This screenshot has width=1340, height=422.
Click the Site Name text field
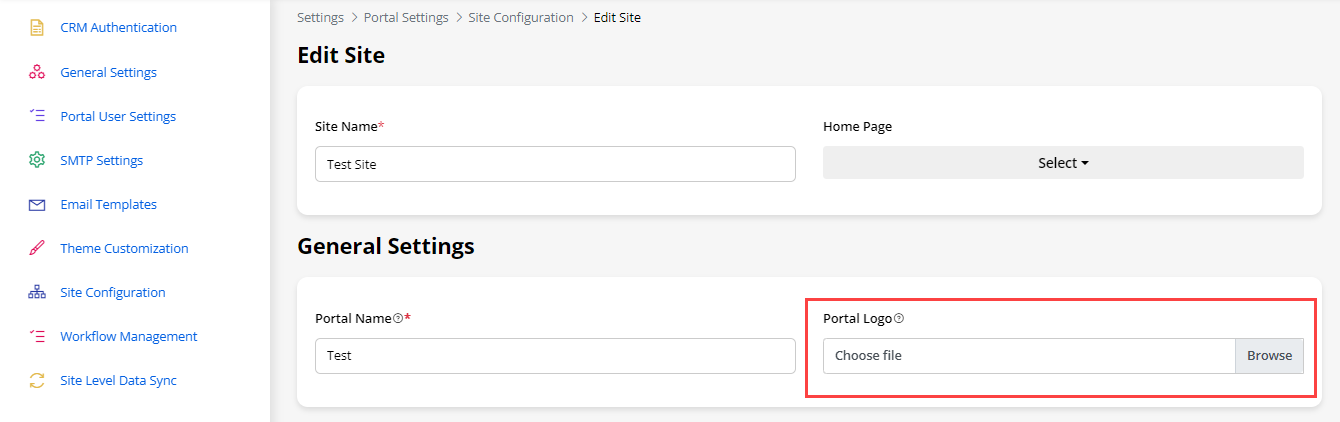[555, 164]
